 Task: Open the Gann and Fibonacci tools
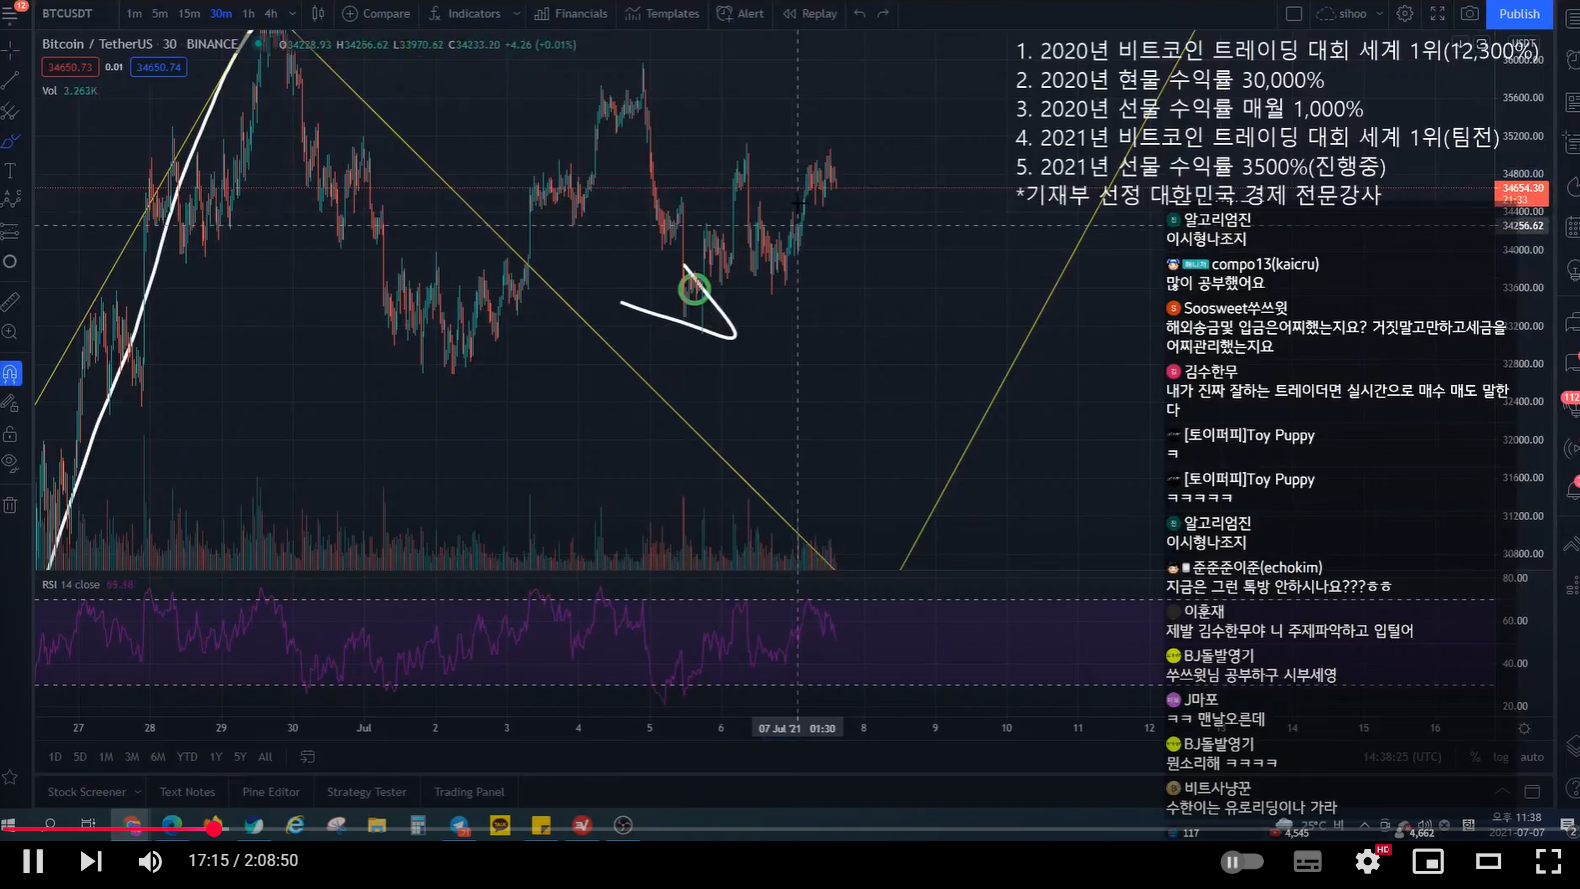pyautogui.click(x=11, y=110)
